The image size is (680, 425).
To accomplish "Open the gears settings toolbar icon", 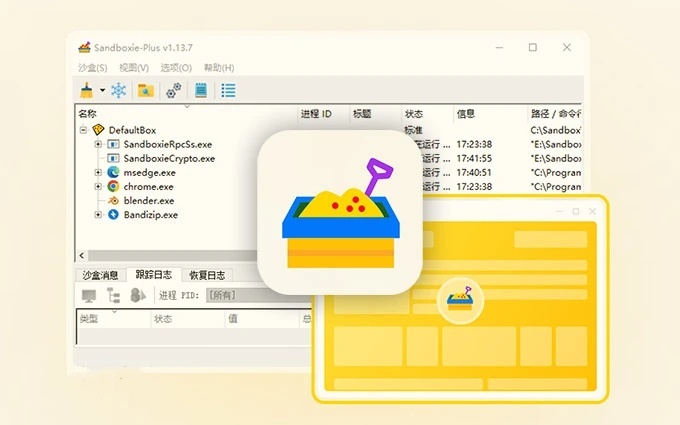I will [x=173, y=91].
